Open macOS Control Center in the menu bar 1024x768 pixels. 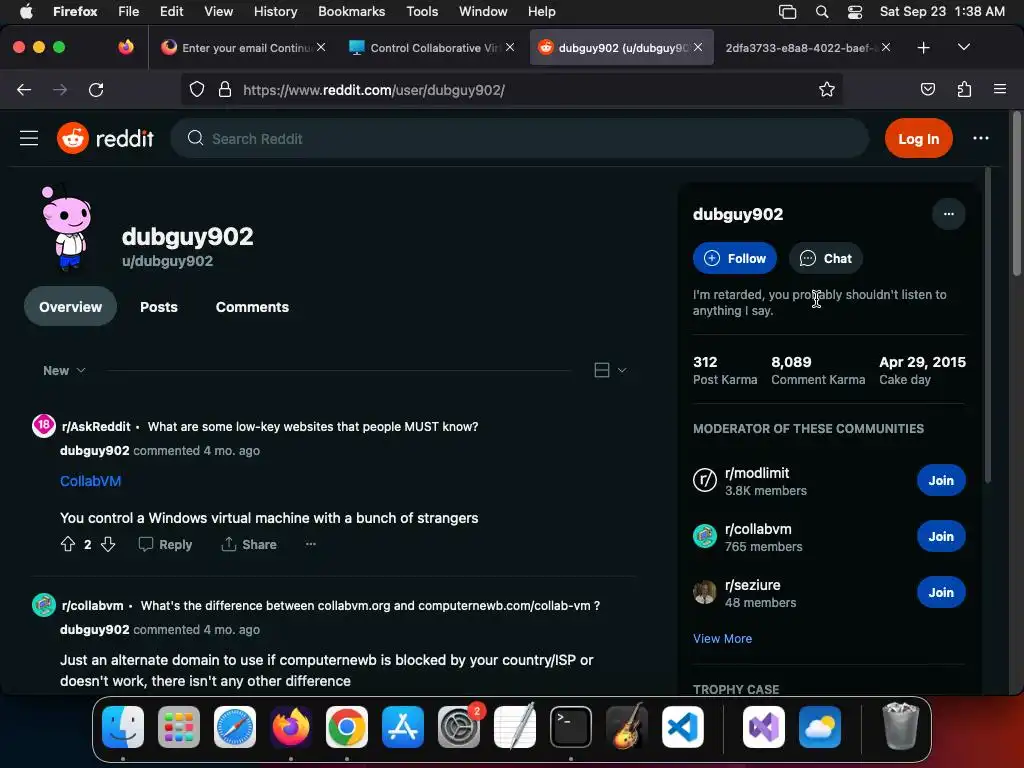click(854, 12)
